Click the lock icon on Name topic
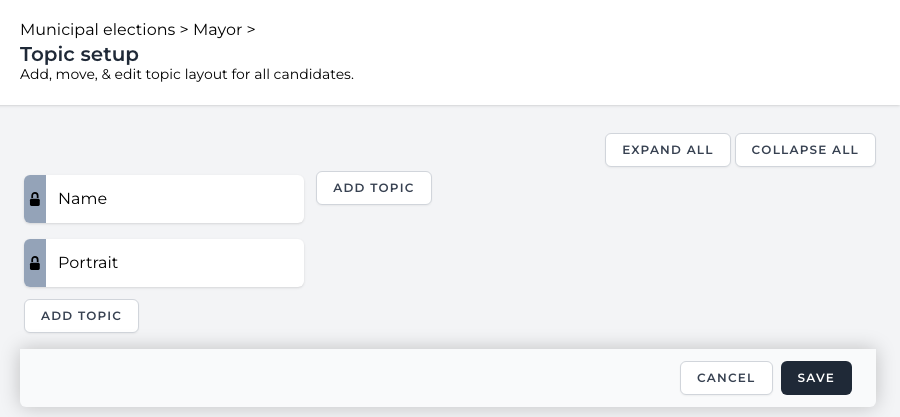900x417 pixels. 35,199
